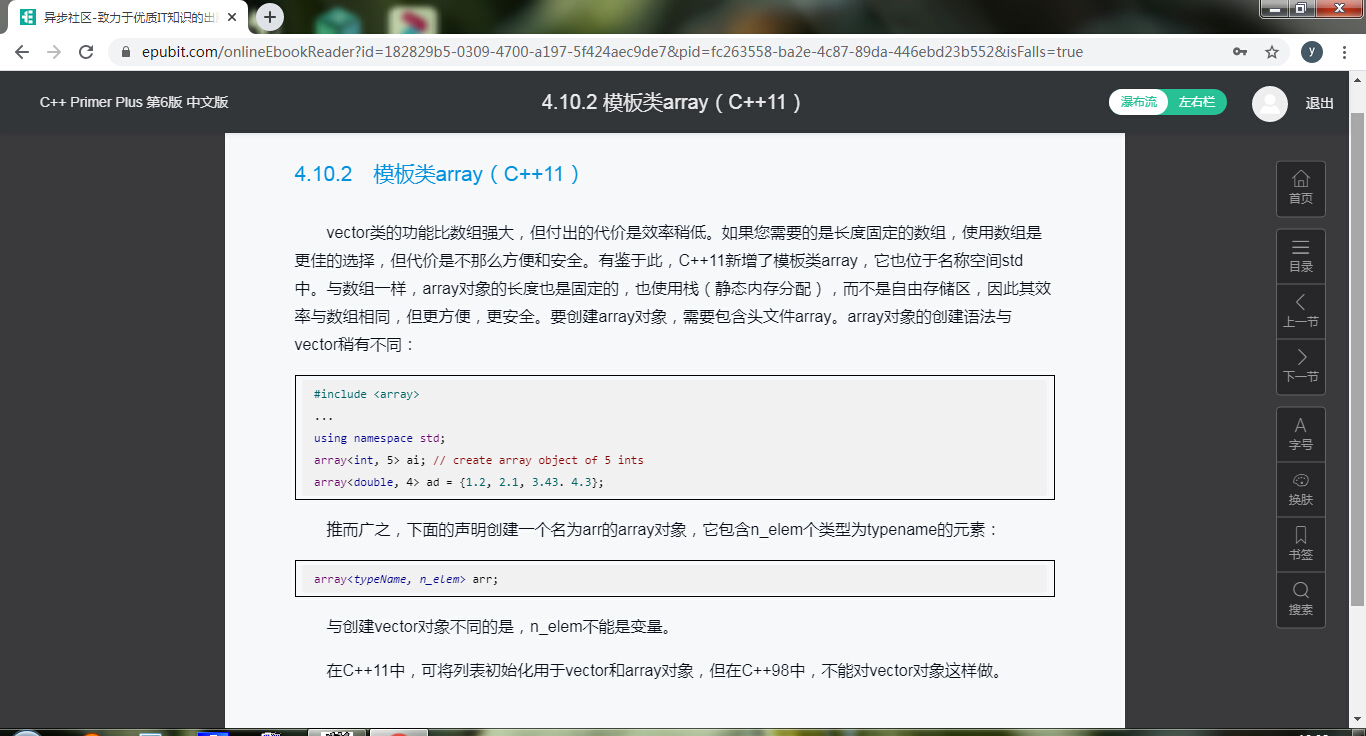The width and height of the screenshot is (1366, 736).
Task: Open the password key icon dropdown
Action: point(1240,52)
